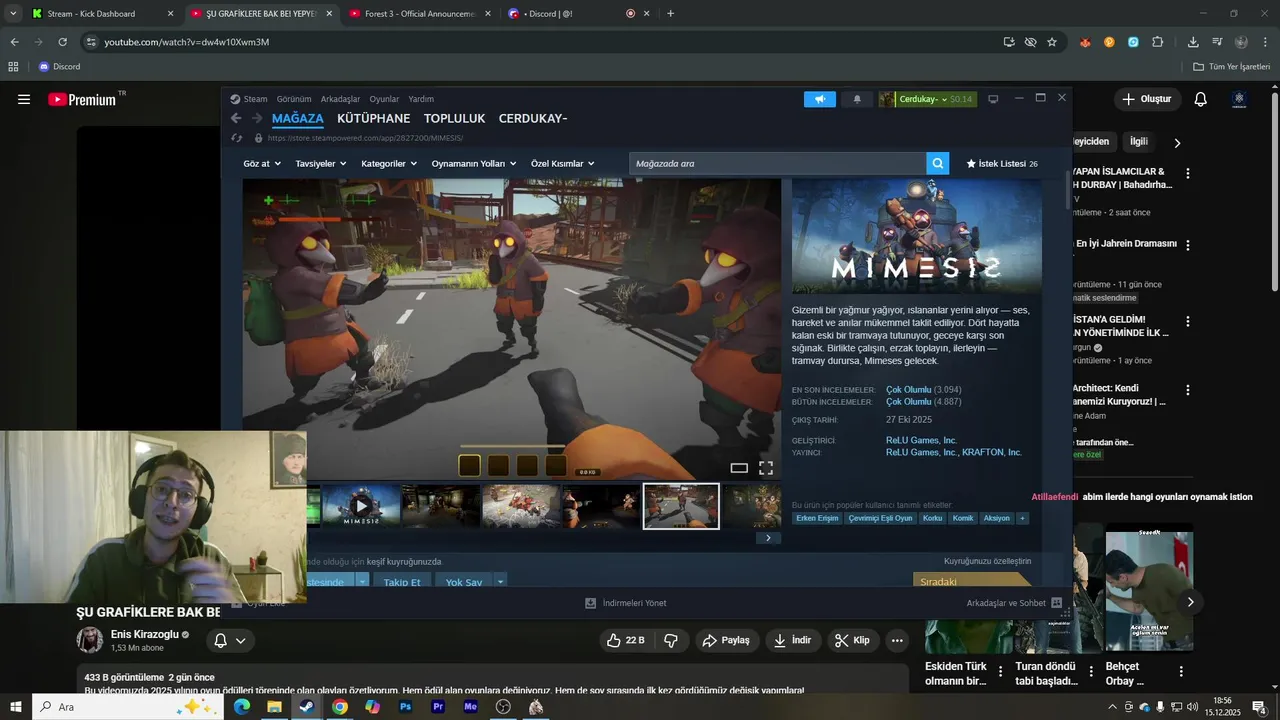Viewport: 1280px width, 720px height.
Task: Open the Steam menu item
Action: click(x=249, y=99)
